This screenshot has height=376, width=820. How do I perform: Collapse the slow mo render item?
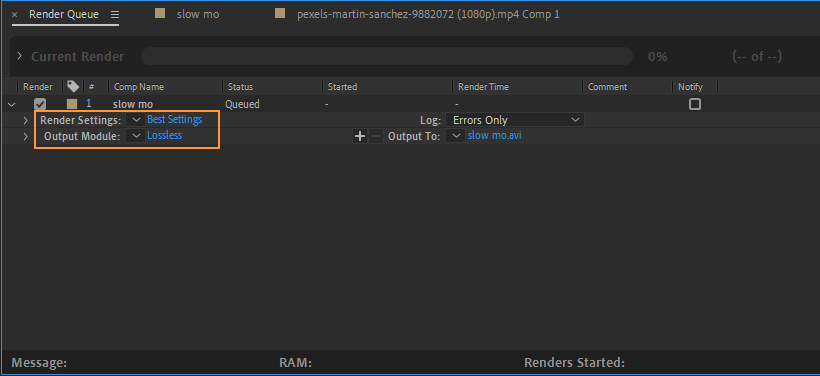point(12,105)
